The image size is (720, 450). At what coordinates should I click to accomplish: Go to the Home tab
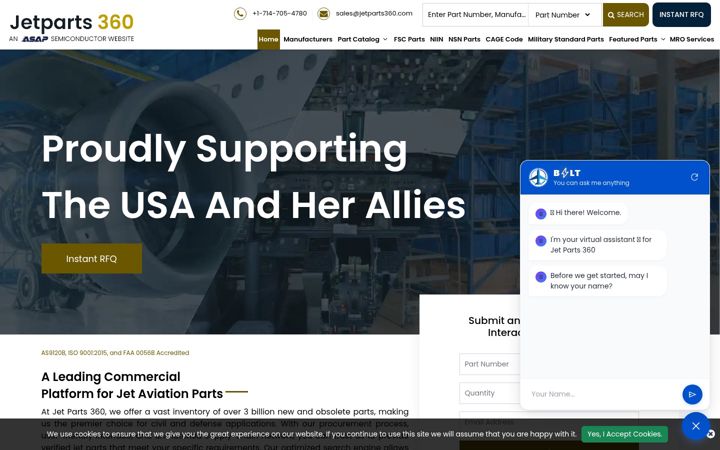(x=268, y=39)
